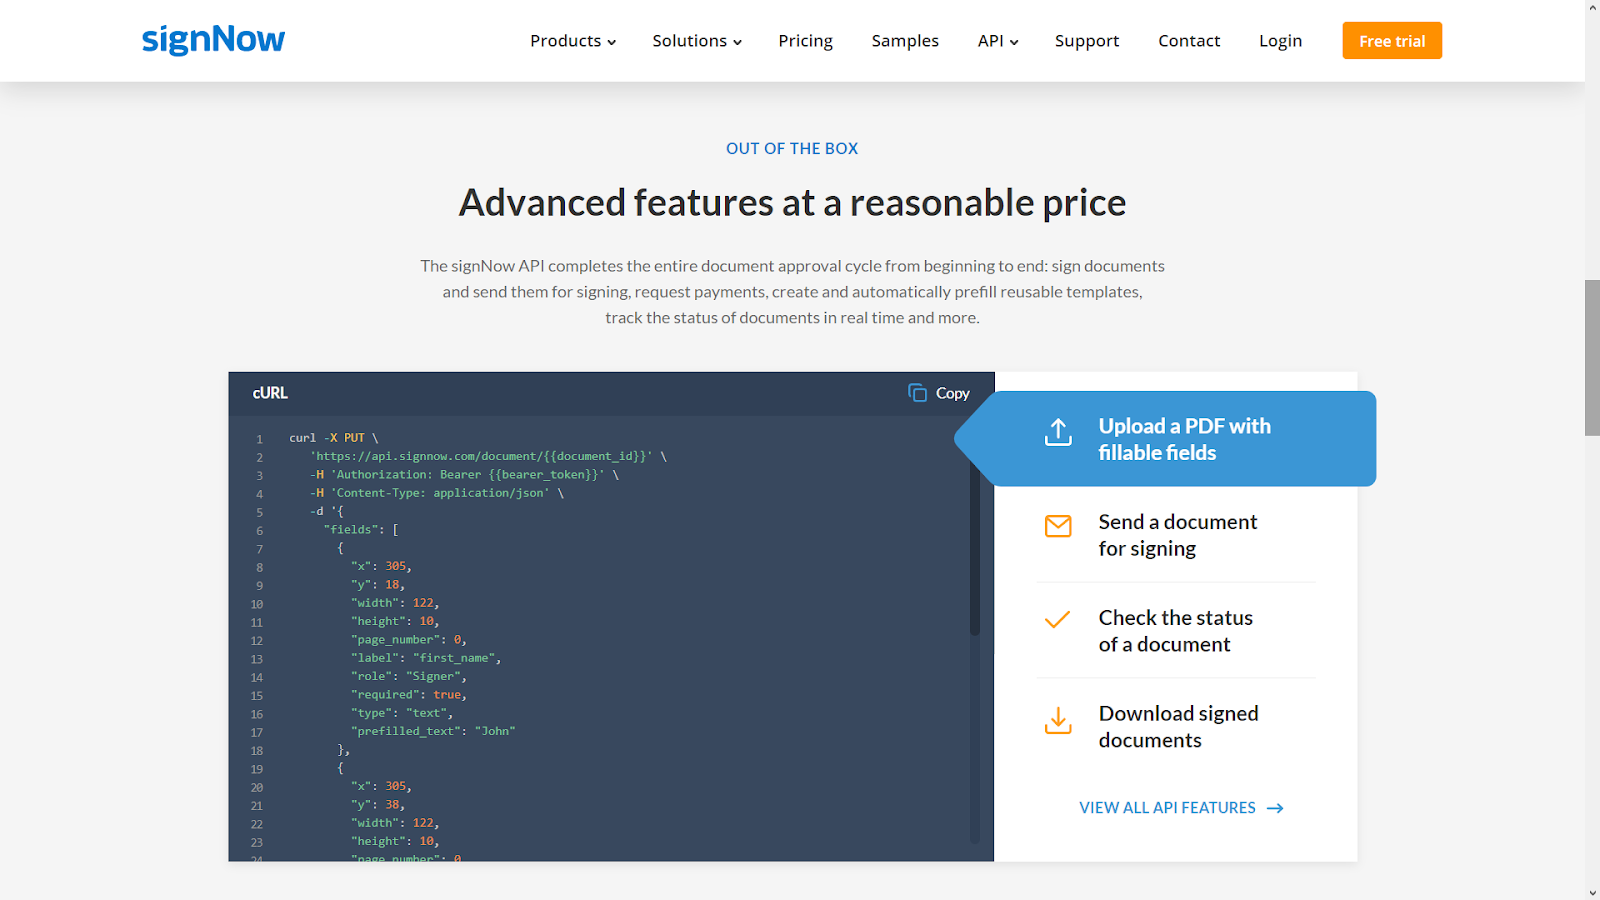The height and width of the screenshot is (900, 1600).
Task: Click the orange envelope icon
Action: (x=1058, y=526)
